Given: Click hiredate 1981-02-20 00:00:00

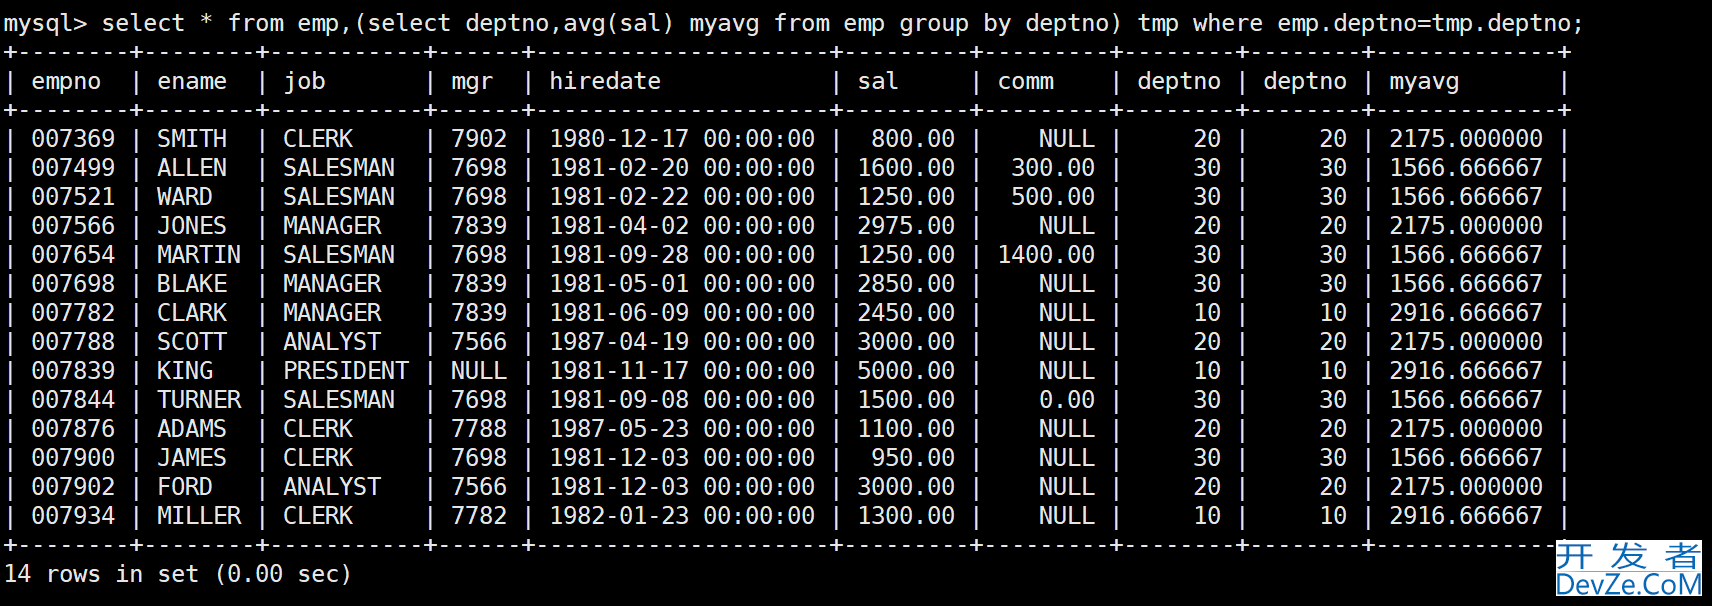Looking at the screenshot, I should coord(682,168).
